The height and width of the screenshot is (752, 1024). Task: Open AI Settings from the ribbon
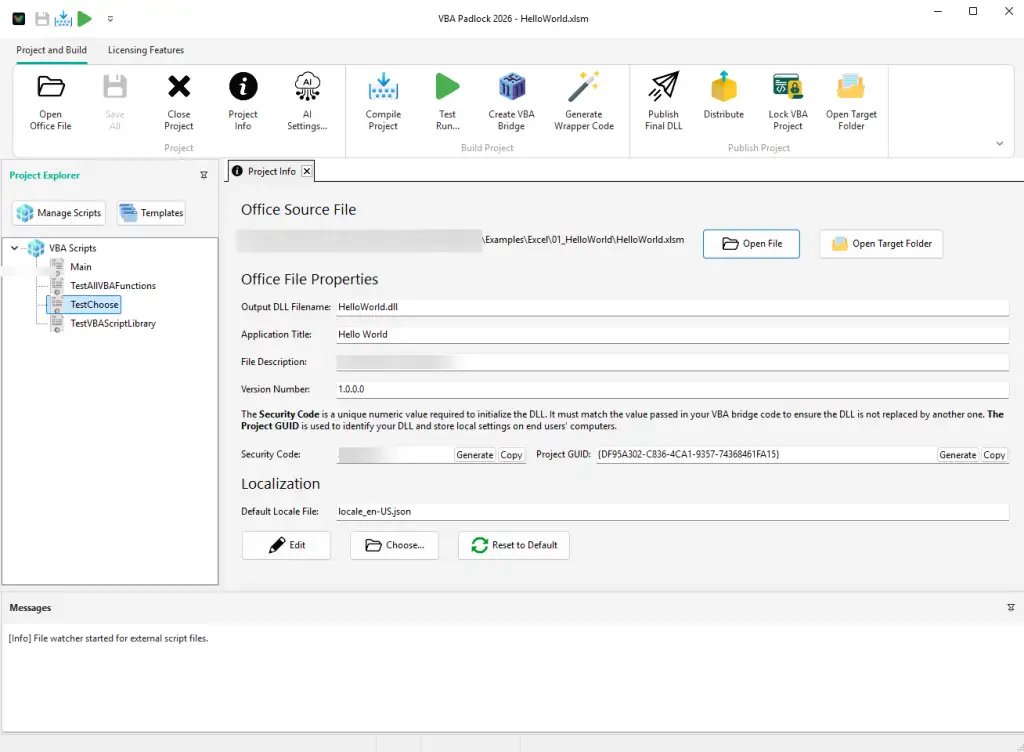308,99
